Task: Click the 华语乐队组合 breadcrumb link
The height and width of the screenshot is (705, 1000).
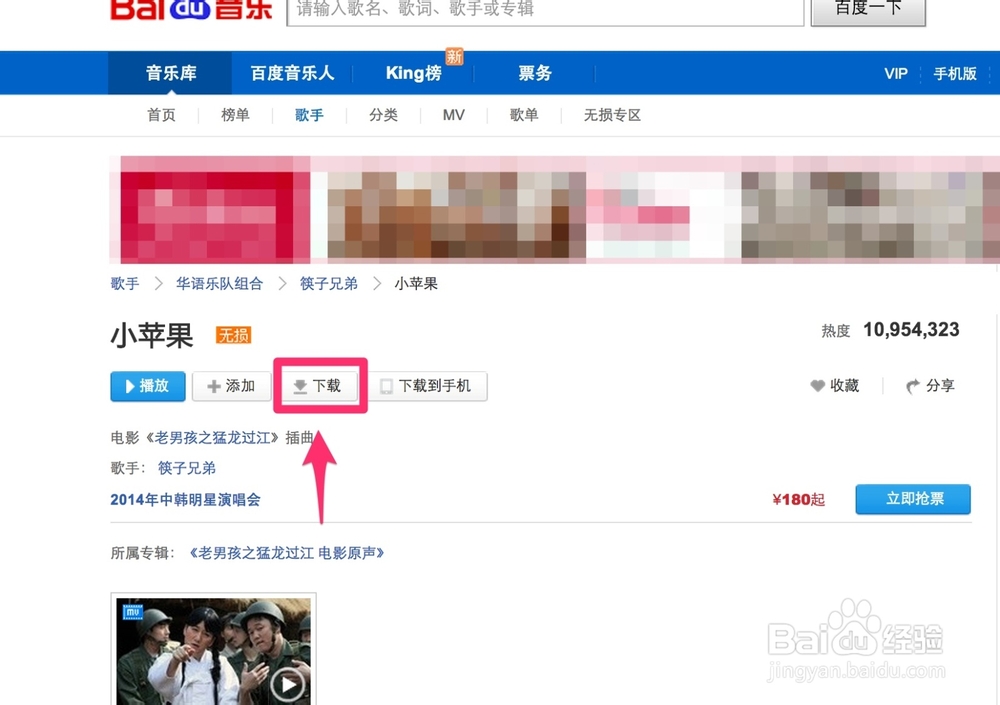Action: pos(219,283)
